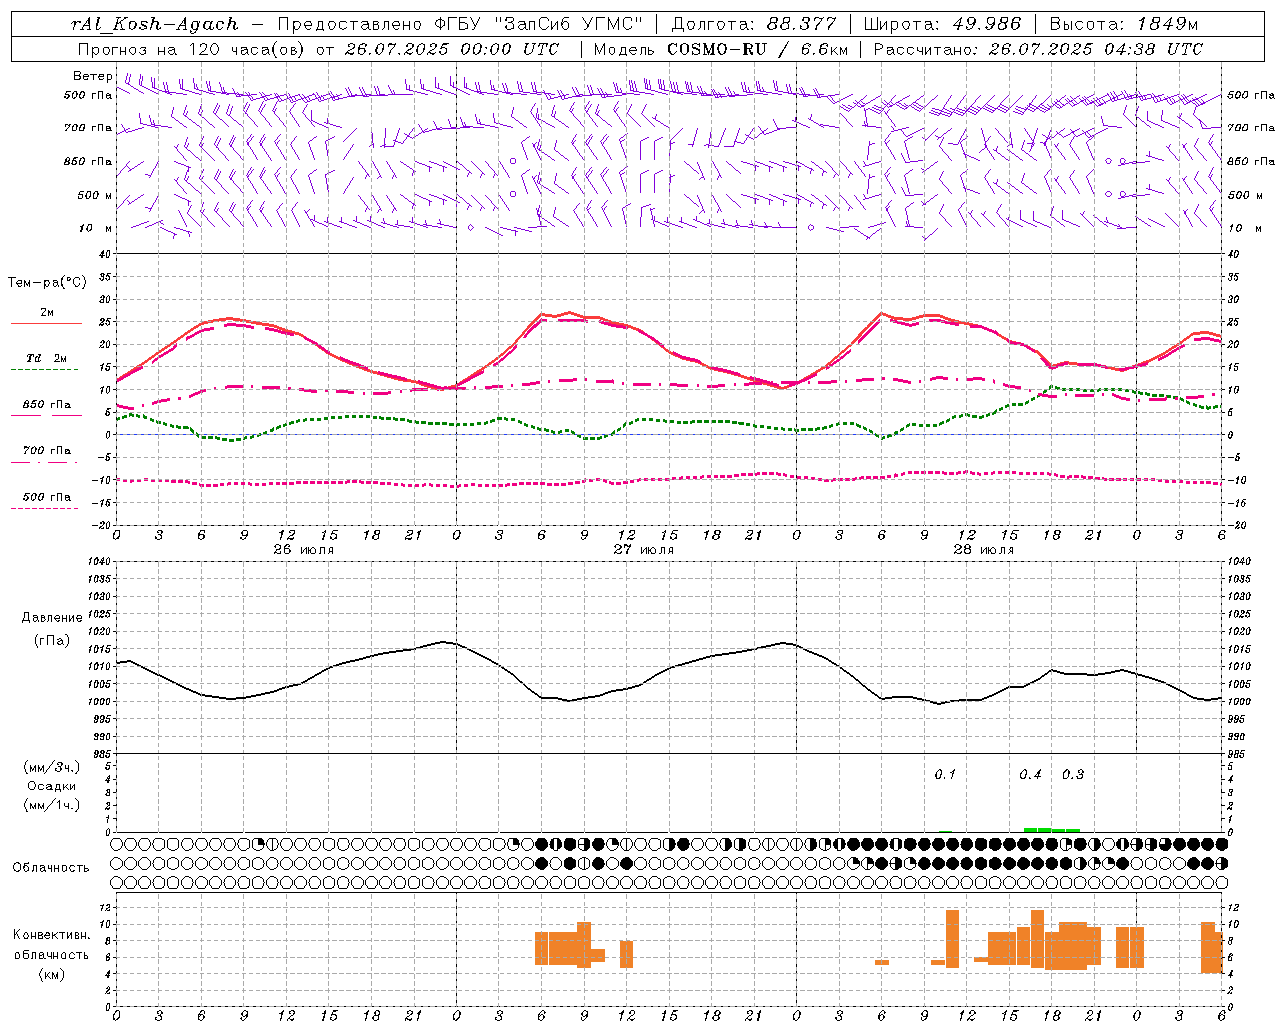Select the latitude value Широта: 49.986
Image resolution: width=1280 pixels, height=1024 pixels.
click(x=942, y=24)
